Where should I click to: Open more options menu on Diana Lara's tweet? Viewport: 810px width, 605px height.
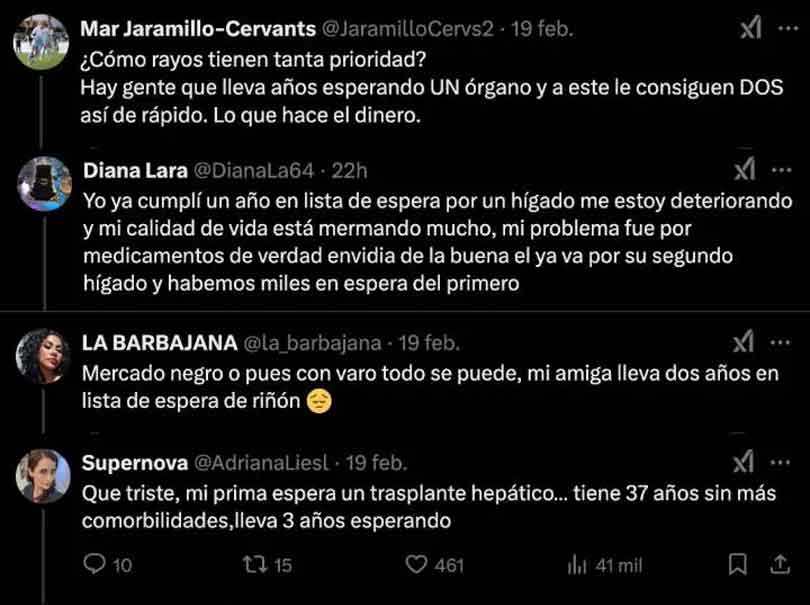coord(780,170)
